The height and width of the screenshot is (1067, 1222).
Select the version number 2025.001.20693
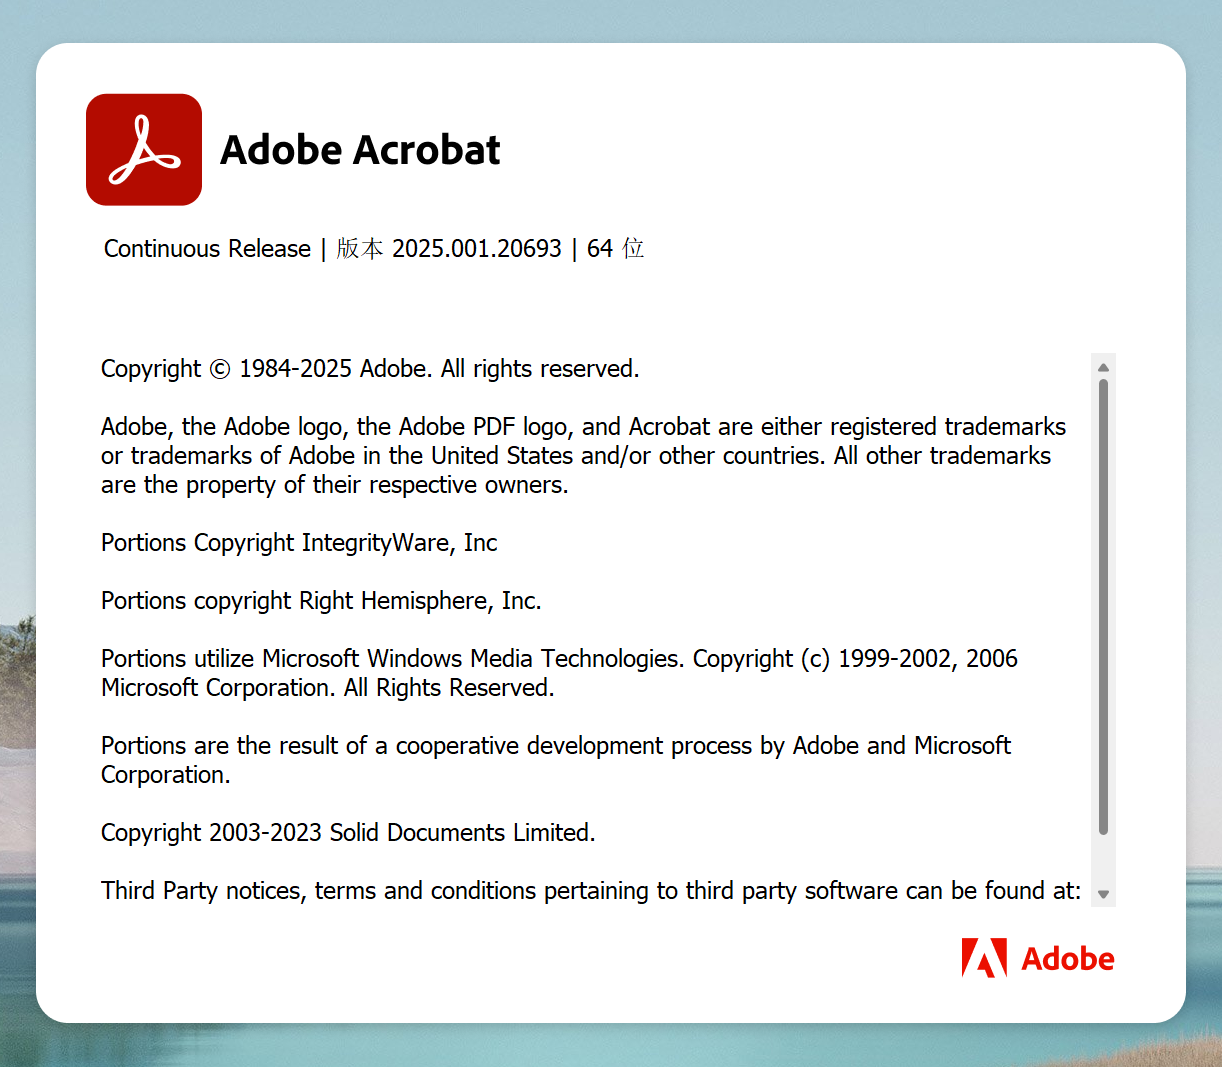(x=476, y=248)
